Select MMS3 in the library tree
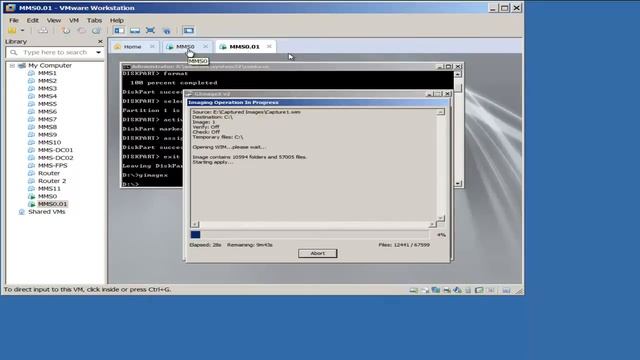Image resolution: width=640 pixels, height=360 pixels. 47,89
